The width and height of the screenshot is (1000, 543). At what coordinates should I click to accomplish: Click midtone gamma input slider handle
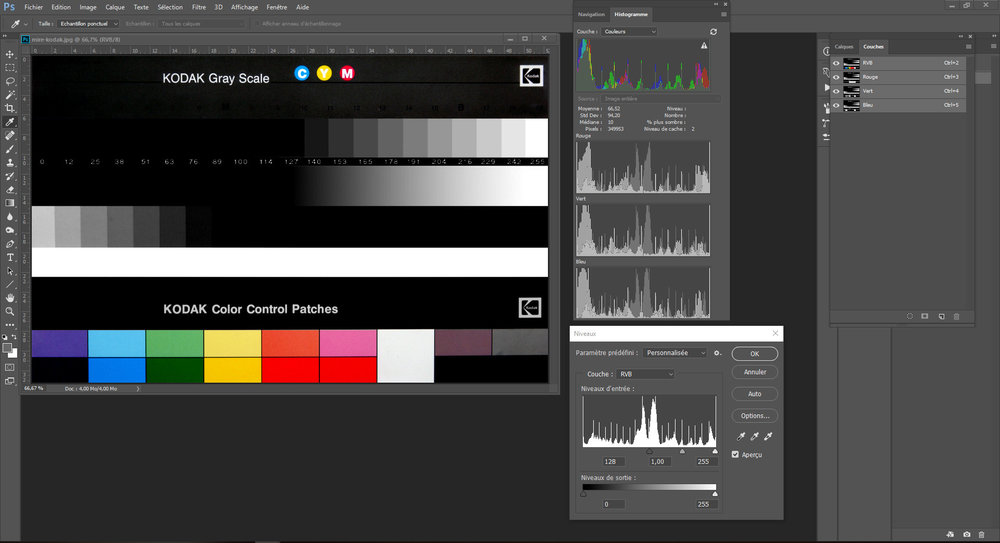click(x=682, y=451)
